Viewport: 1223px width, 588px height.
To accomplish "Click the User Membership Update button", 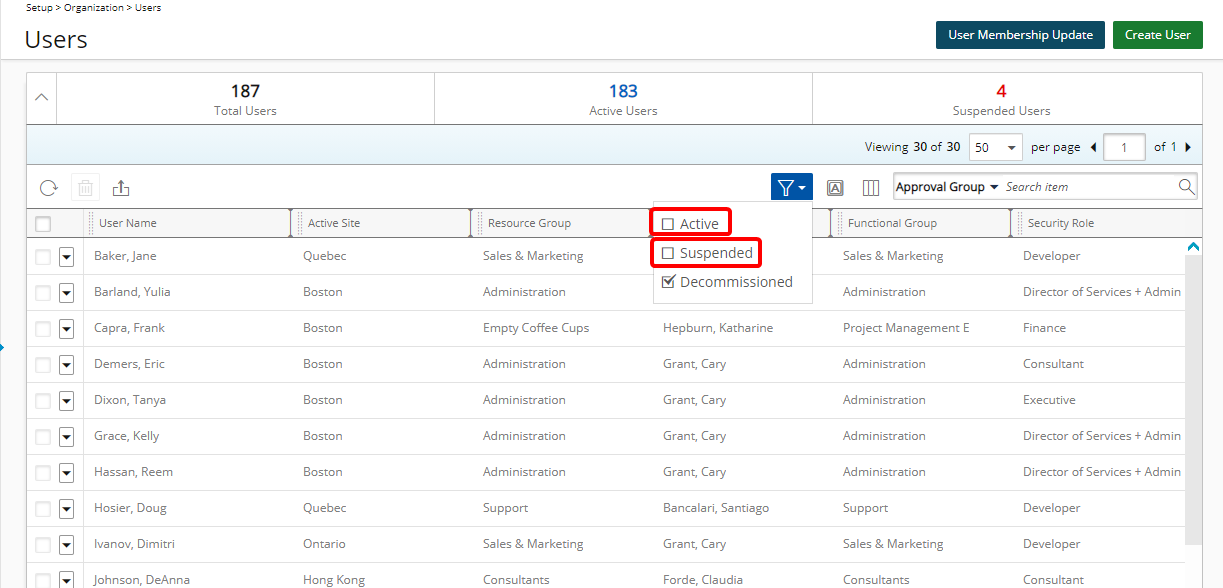I will pos(1020,35).
